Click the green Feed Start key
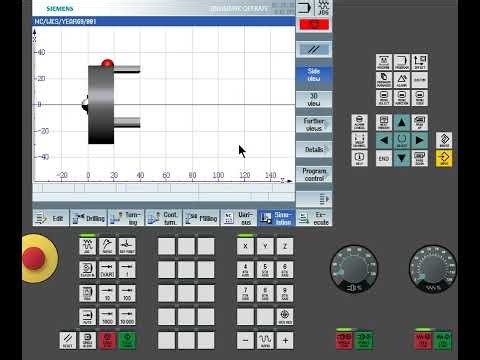Image resolution: width=480 pixels, height=360 pixels. (443, 340)
